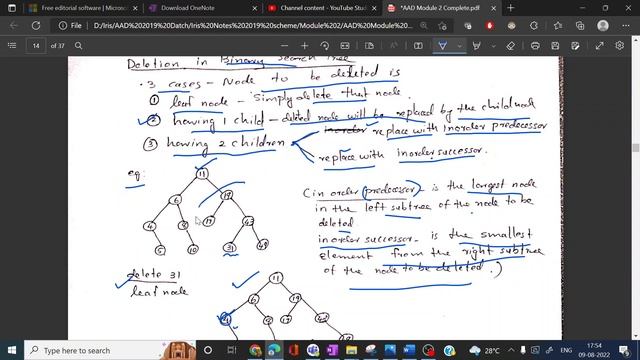Open the find-in-PDF search tool

pyautogui.click(x=78, y=46)
